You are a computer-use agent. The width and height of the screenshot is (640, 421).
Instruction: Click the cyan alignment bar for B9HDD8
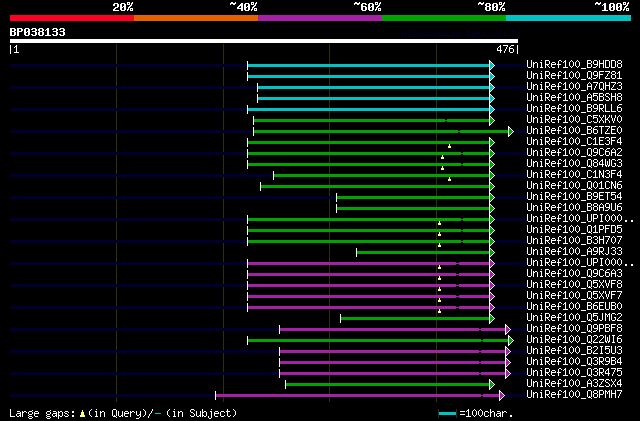(369, 65)
